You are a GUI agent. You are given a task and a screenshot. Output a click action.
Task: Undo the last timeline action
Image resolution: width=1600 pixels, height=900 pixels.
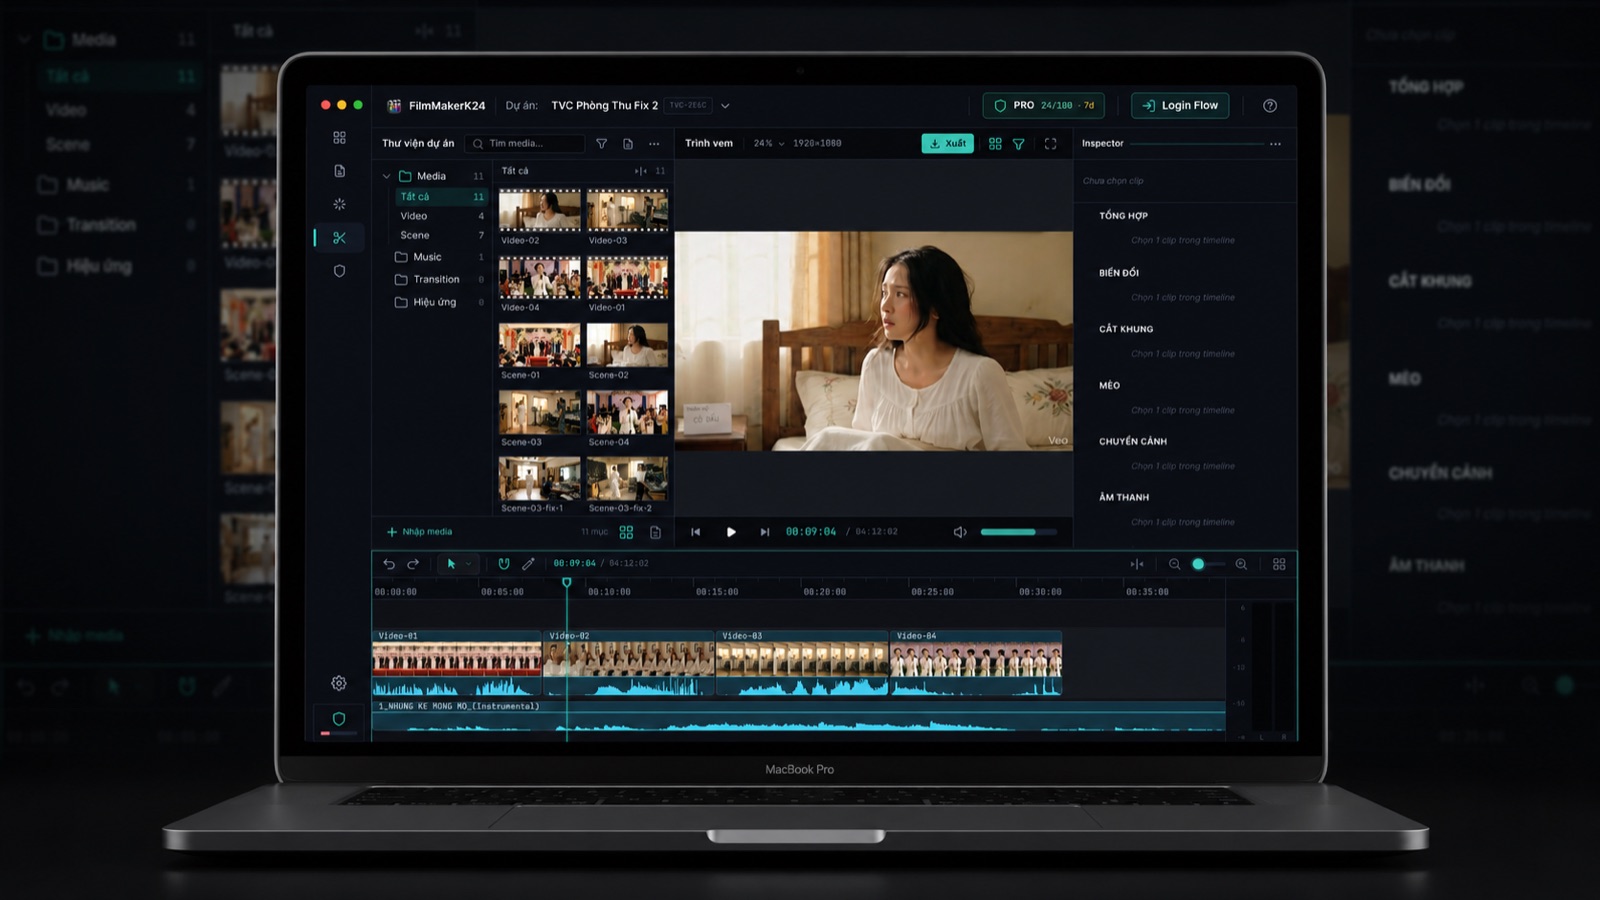[389, 564]
